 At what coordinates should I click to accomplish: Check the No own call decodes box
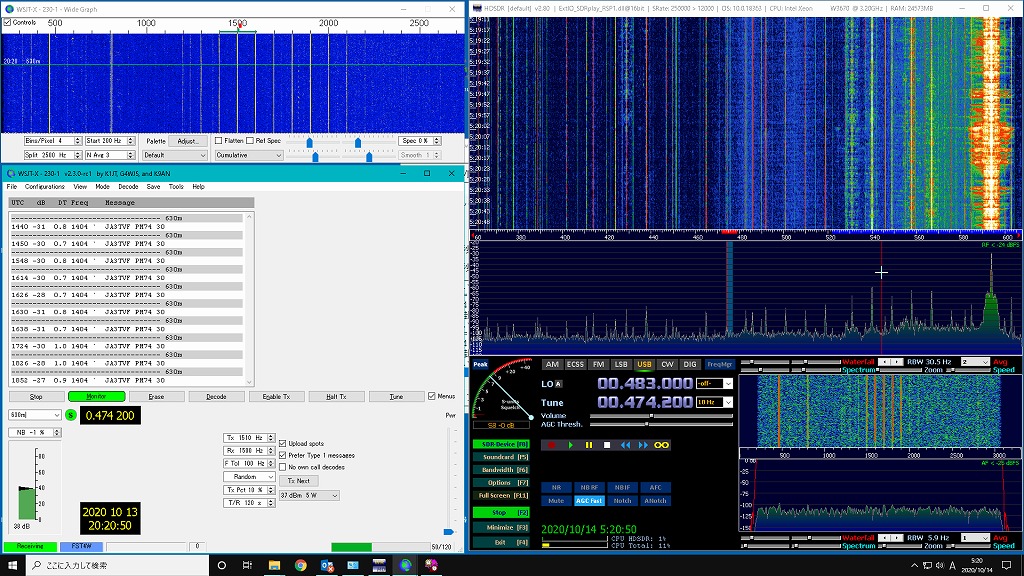coord(282,467)
